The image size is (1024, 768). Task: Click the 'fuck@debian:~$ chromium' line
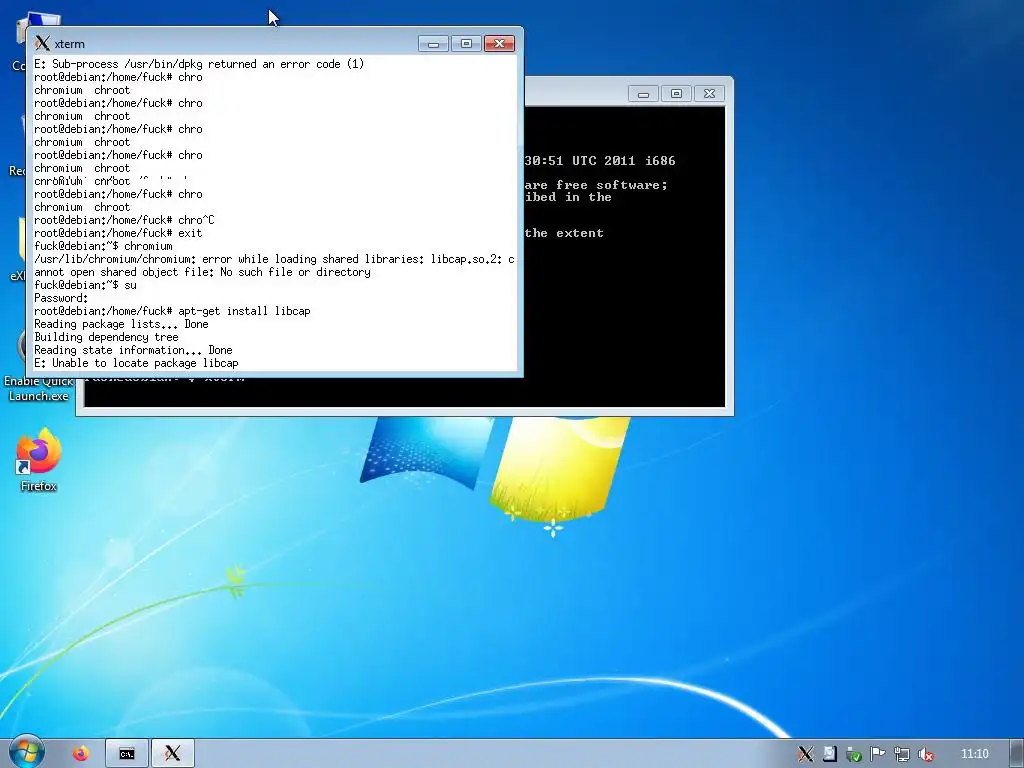click(103, 246)
